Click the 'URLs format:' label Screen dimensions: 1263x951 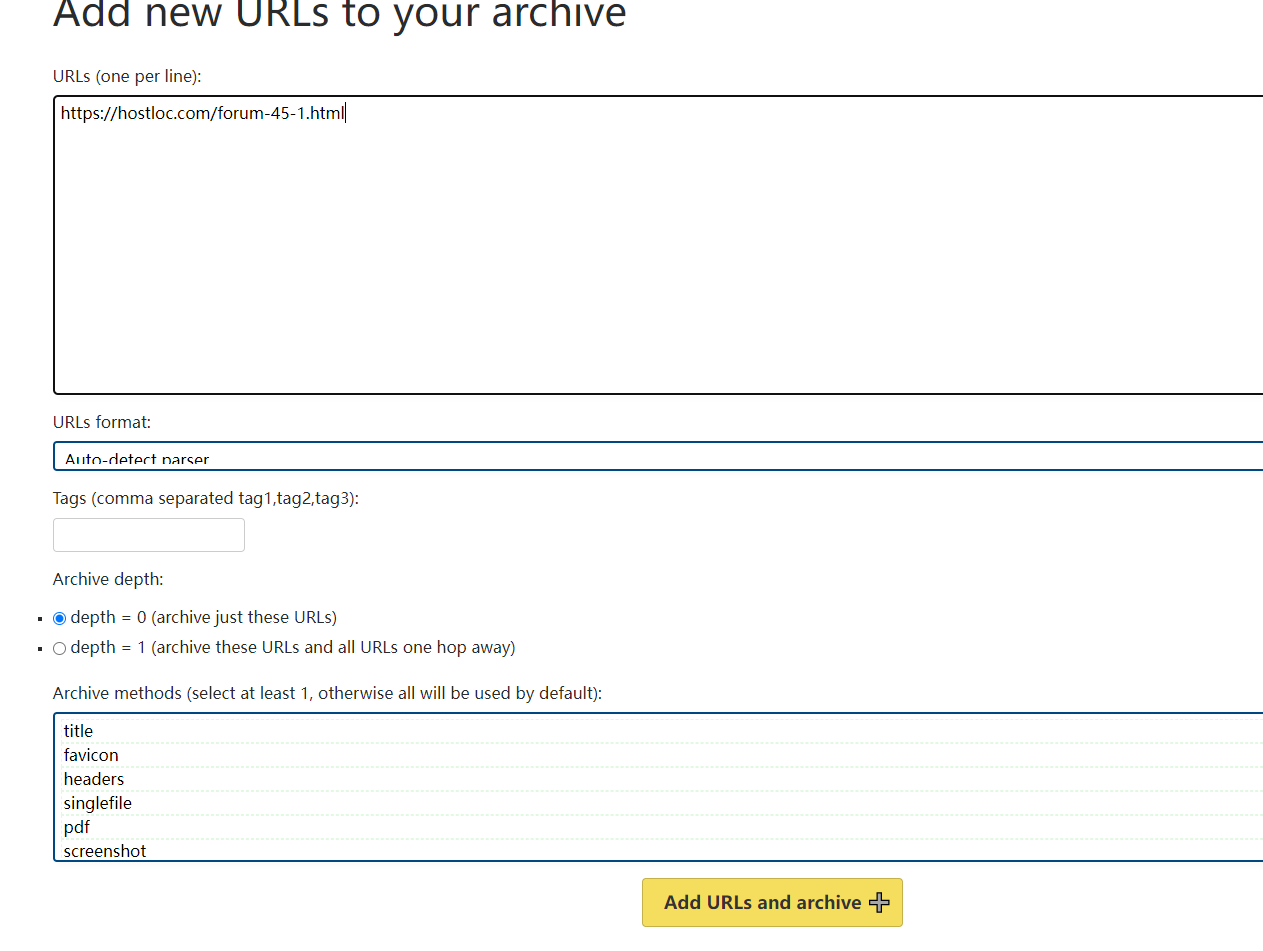coord(102,422)
